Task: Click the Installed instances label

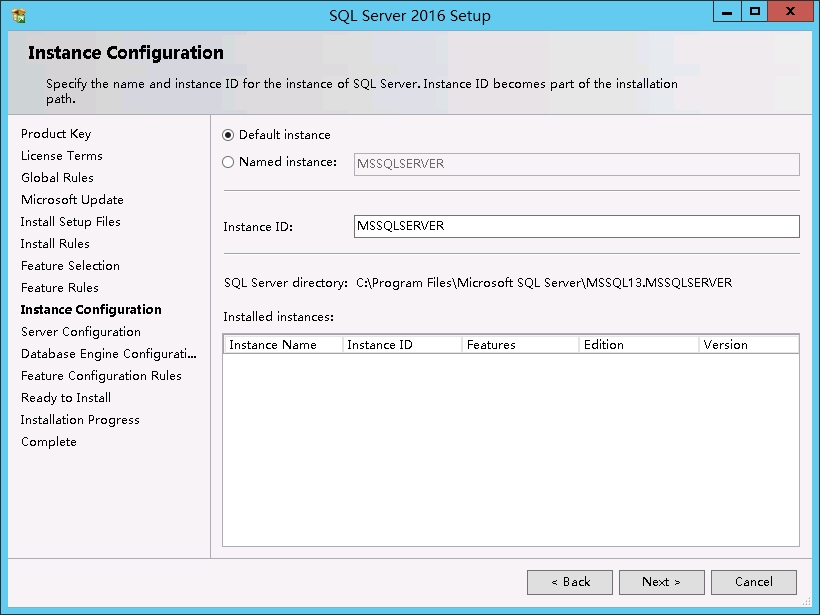Action: coord(278,317)
